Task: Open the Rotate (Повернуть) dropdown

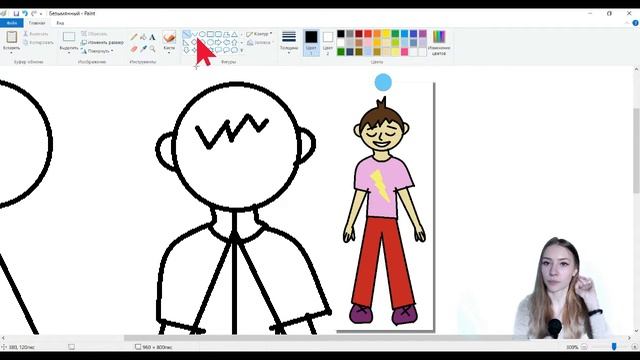Action: (x=97, y=51)
